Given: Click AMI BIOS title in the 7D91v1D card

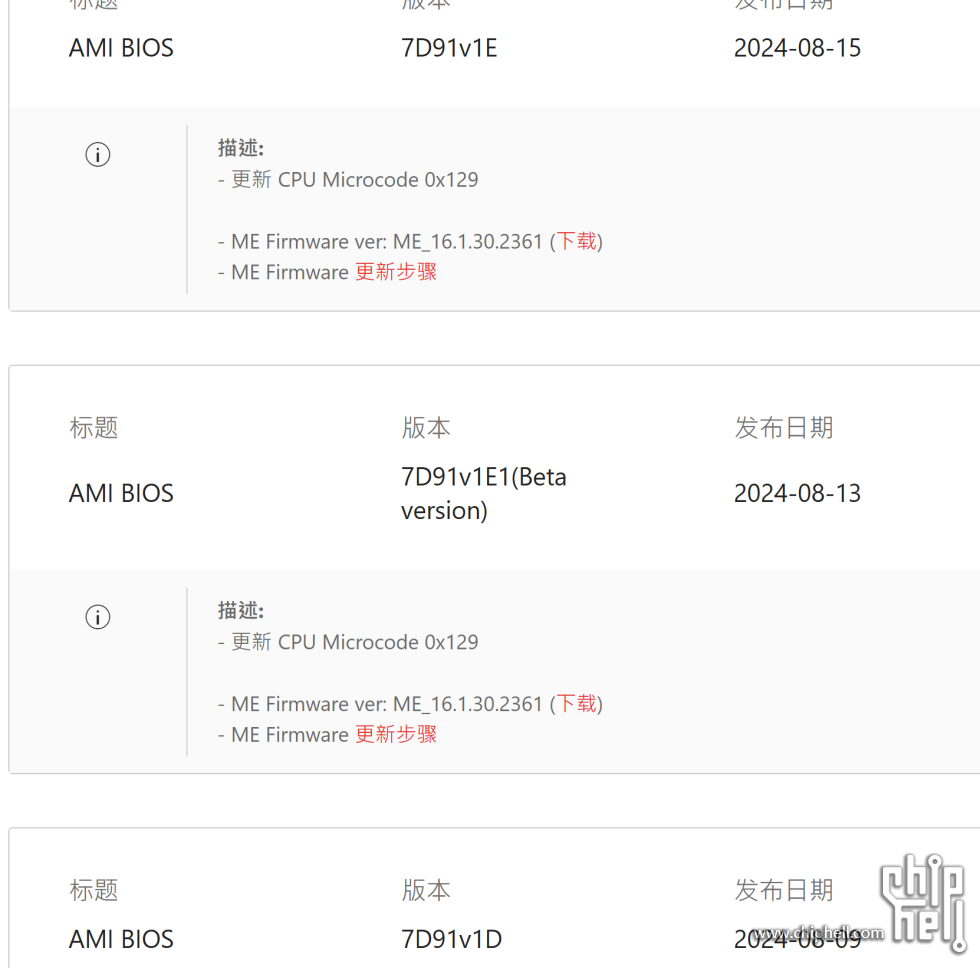Looking at the screenshot, I should click(x=121, y=939).
